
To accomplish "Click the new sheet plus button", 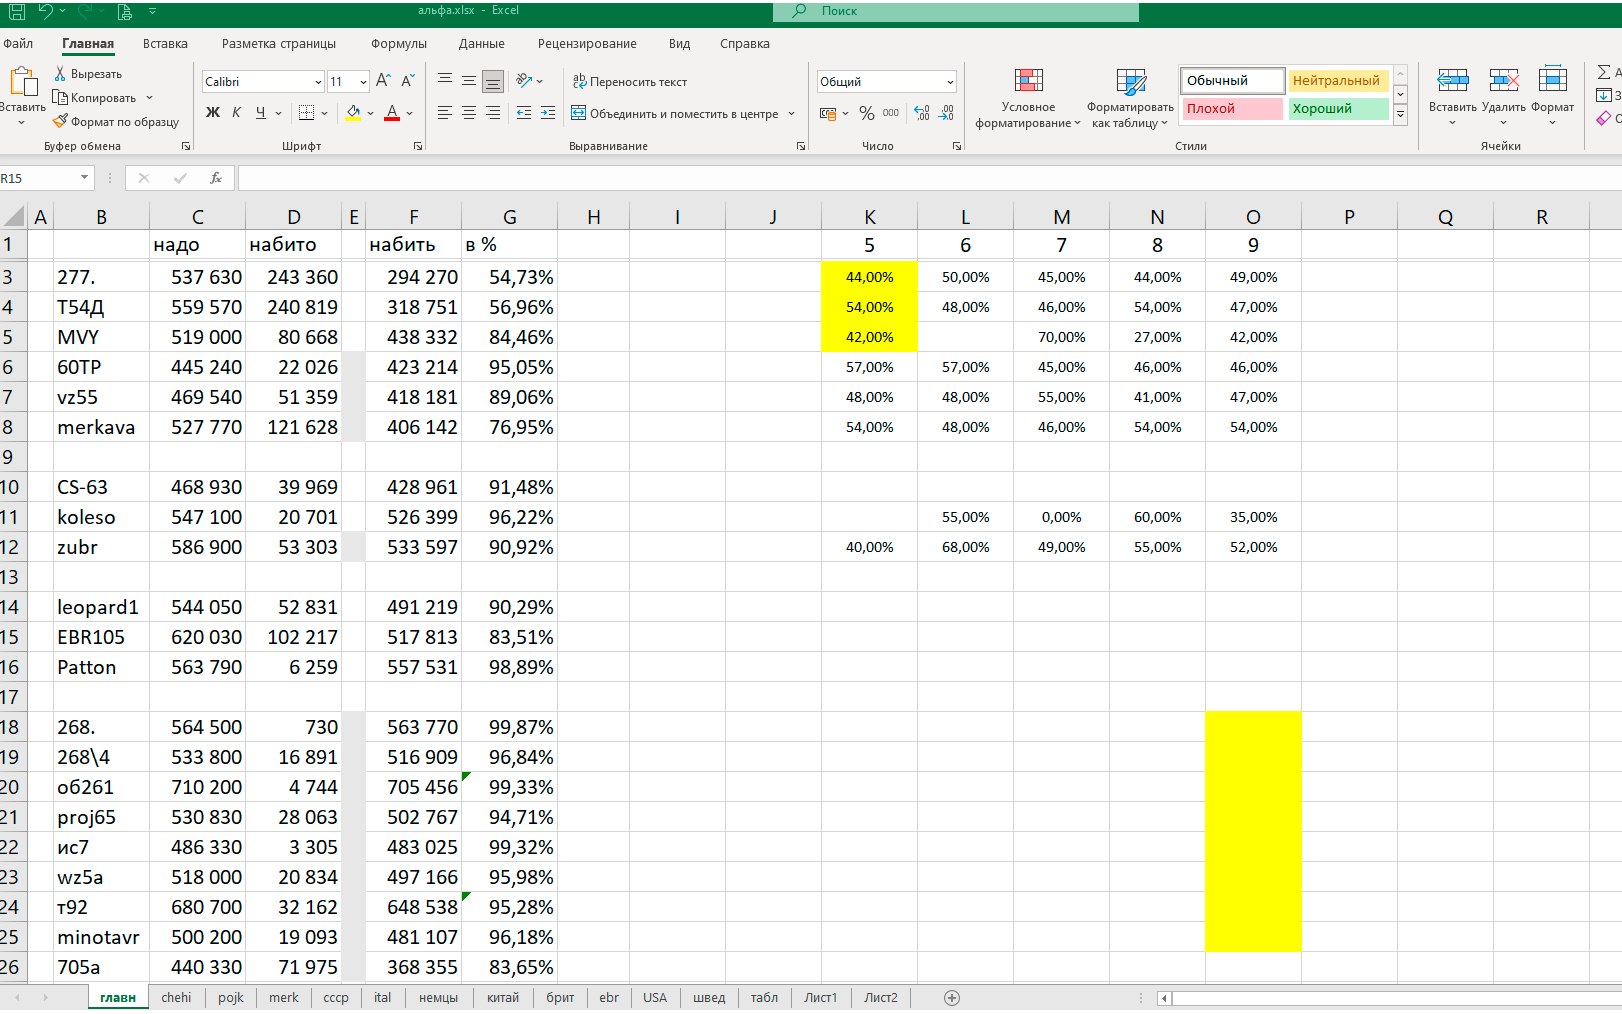I will point(952,998).
